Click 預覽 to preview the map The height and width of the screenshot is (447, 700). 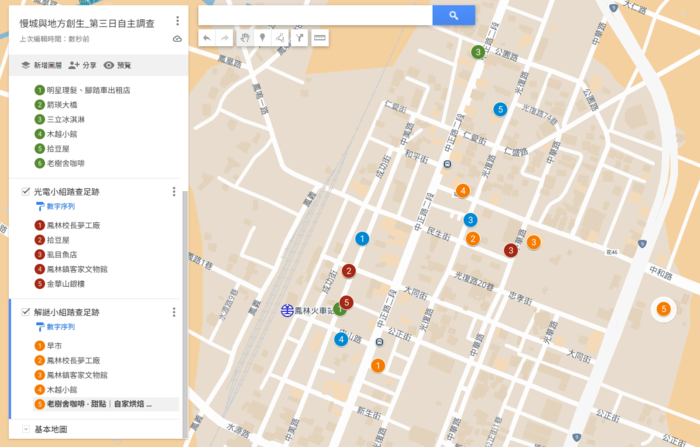[117, 65]
